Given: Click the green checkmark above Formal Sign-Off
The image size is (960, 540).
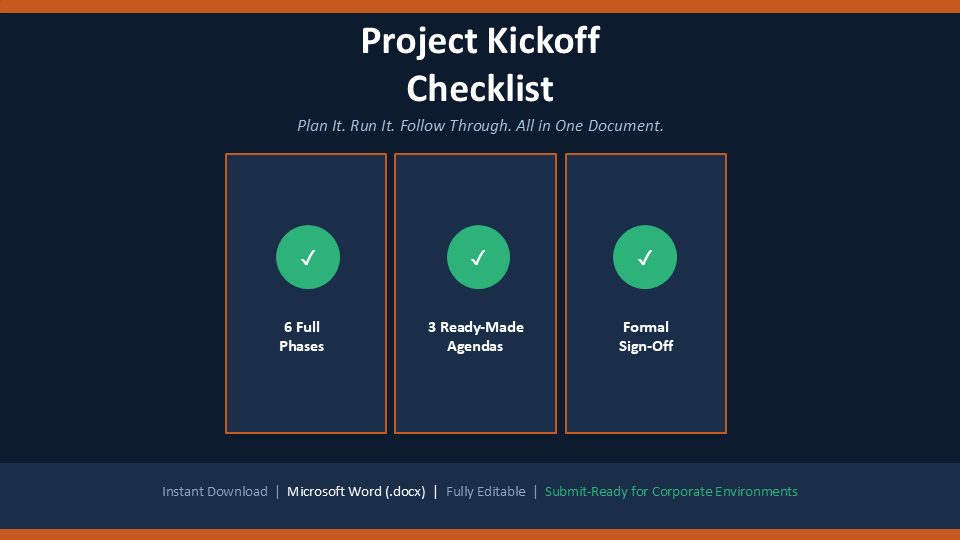Looking at the screenshot, I should pos(645,257).
